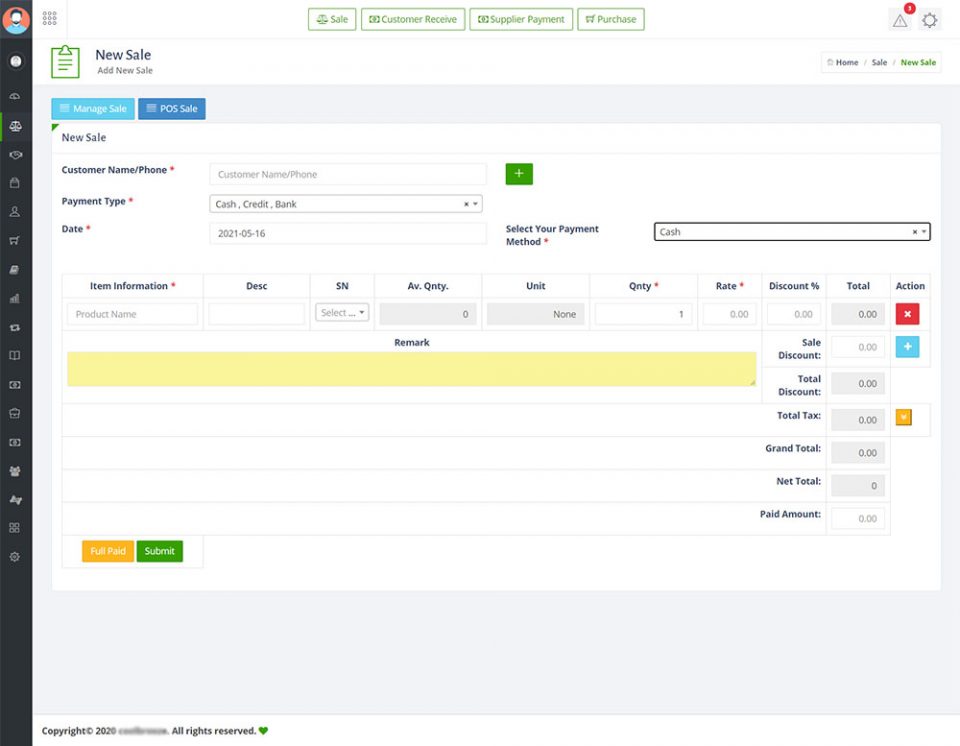Click the settings gear icon in header
The height and width of the screenshot is (746, 960).
tap(930, 20)
